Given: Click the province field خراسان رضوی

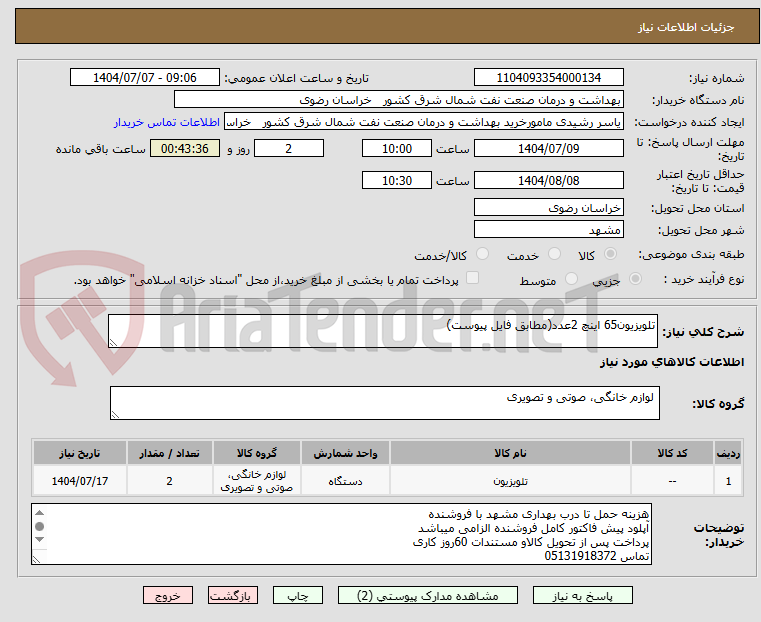Looking at the screenshot, I should click(x=548, y=208).
